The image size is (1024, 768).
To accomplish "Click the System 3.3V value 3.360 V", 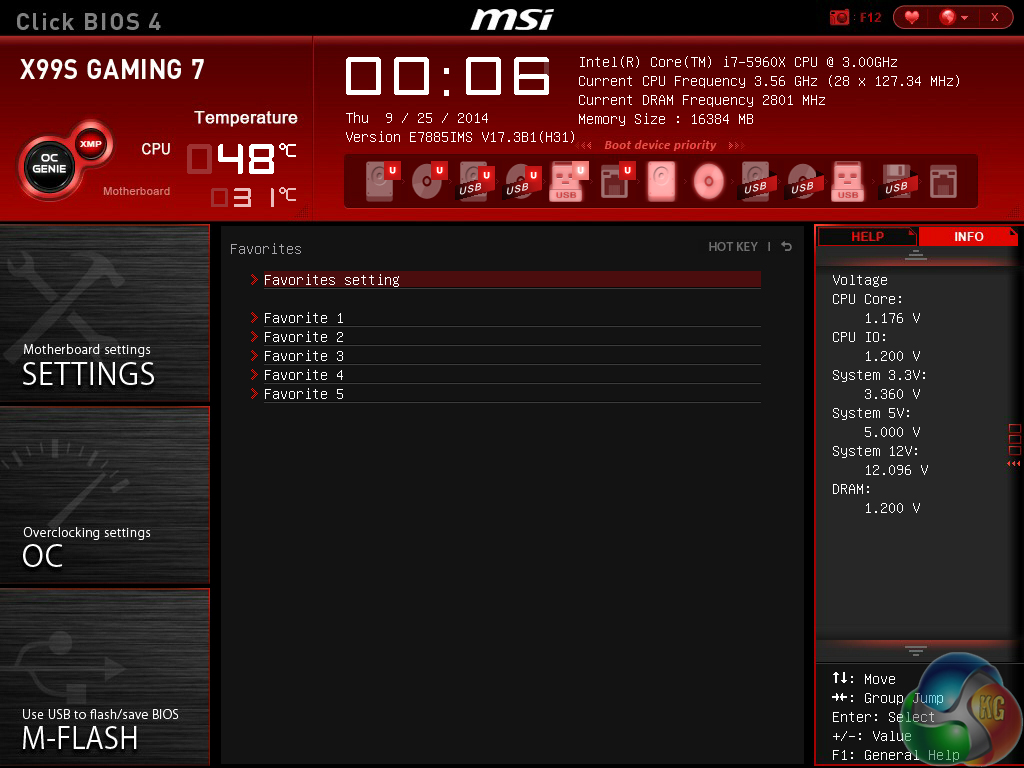I will tap(892, 394).
